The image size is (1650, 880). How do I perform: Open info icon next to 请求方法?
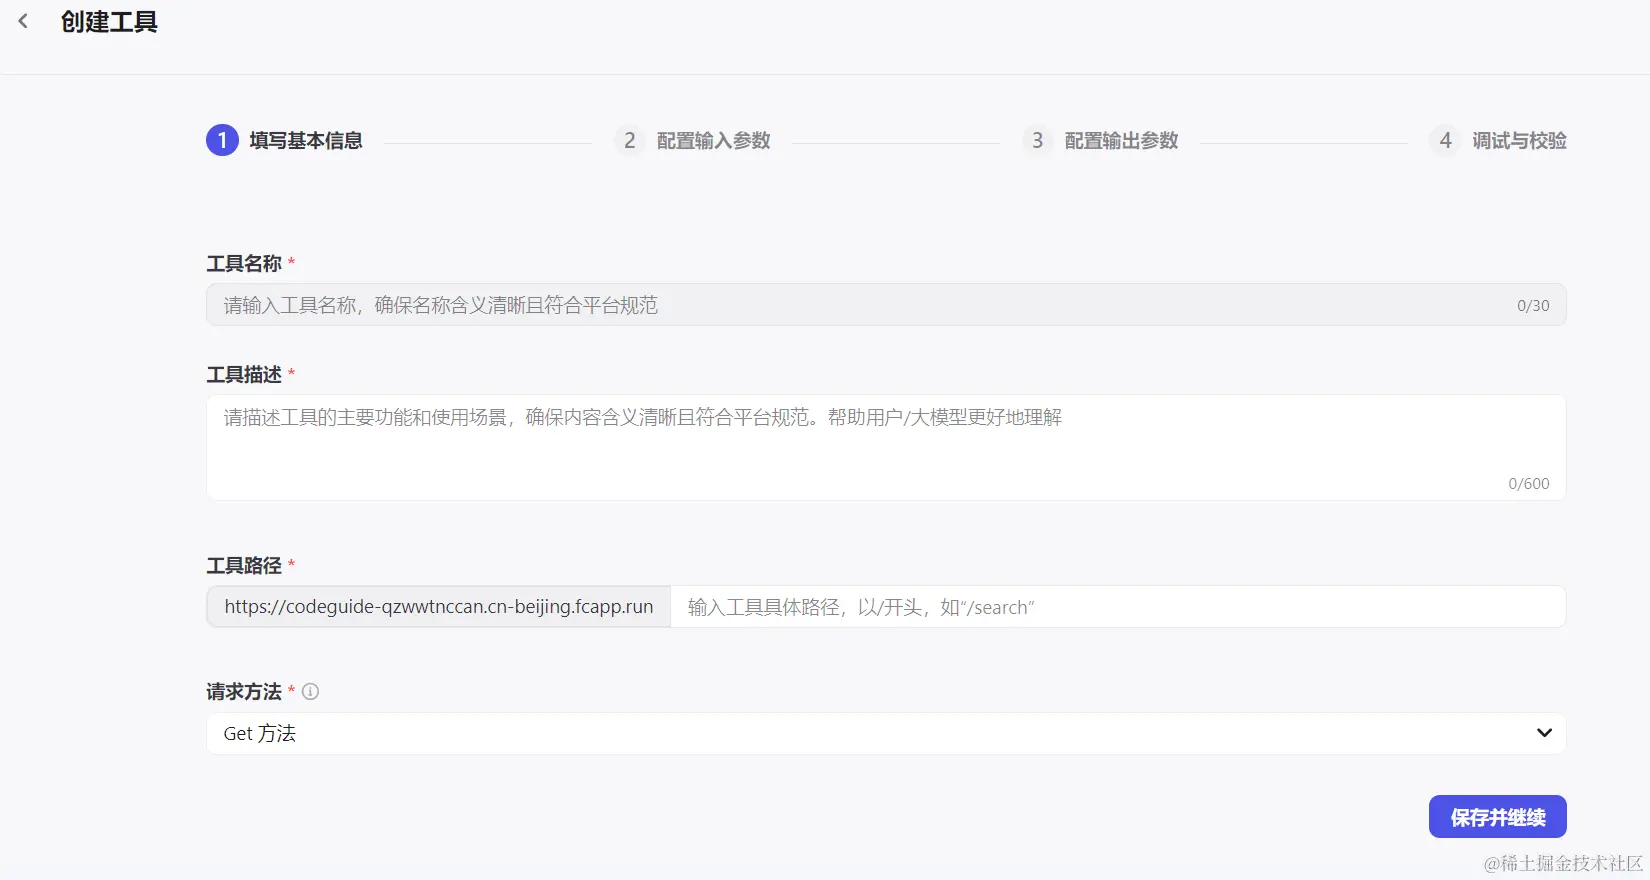point(310,691)
